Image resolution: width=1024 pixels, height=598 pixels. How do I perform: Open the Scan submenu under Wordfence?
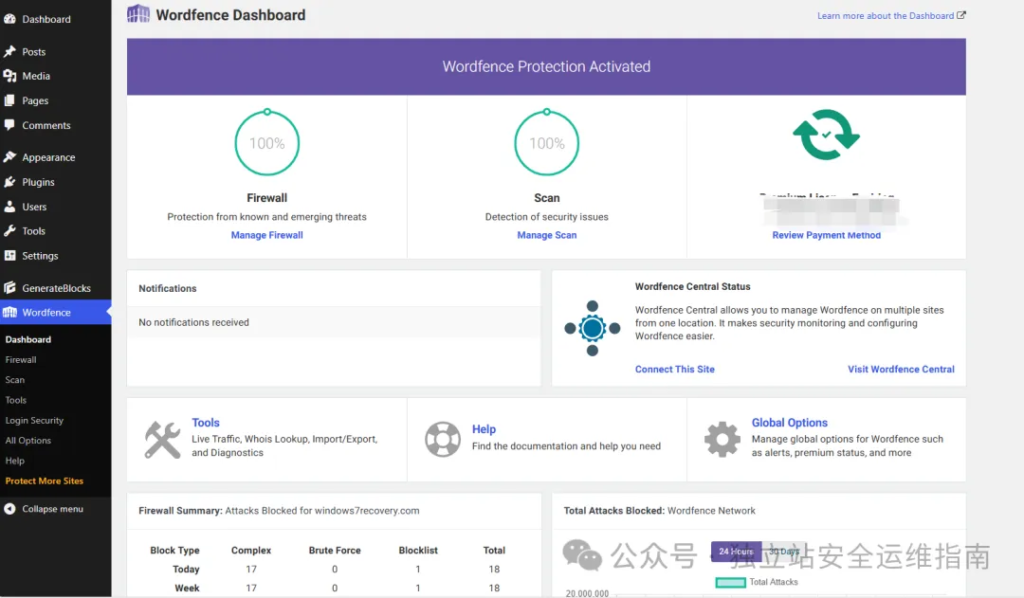pyautogui.click(x=15, y=380)
